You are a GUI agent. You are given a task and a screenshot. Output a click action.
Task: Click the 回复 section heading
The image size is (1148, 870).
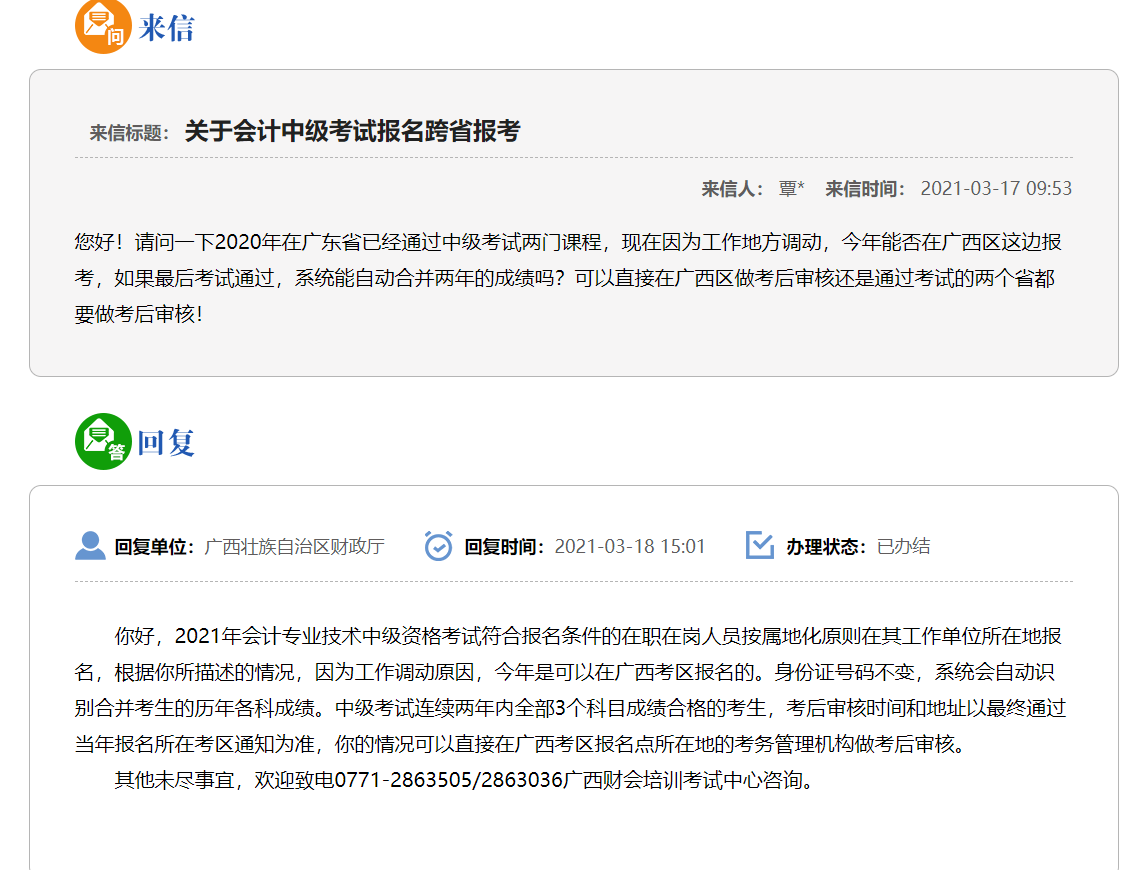(166, 442)
